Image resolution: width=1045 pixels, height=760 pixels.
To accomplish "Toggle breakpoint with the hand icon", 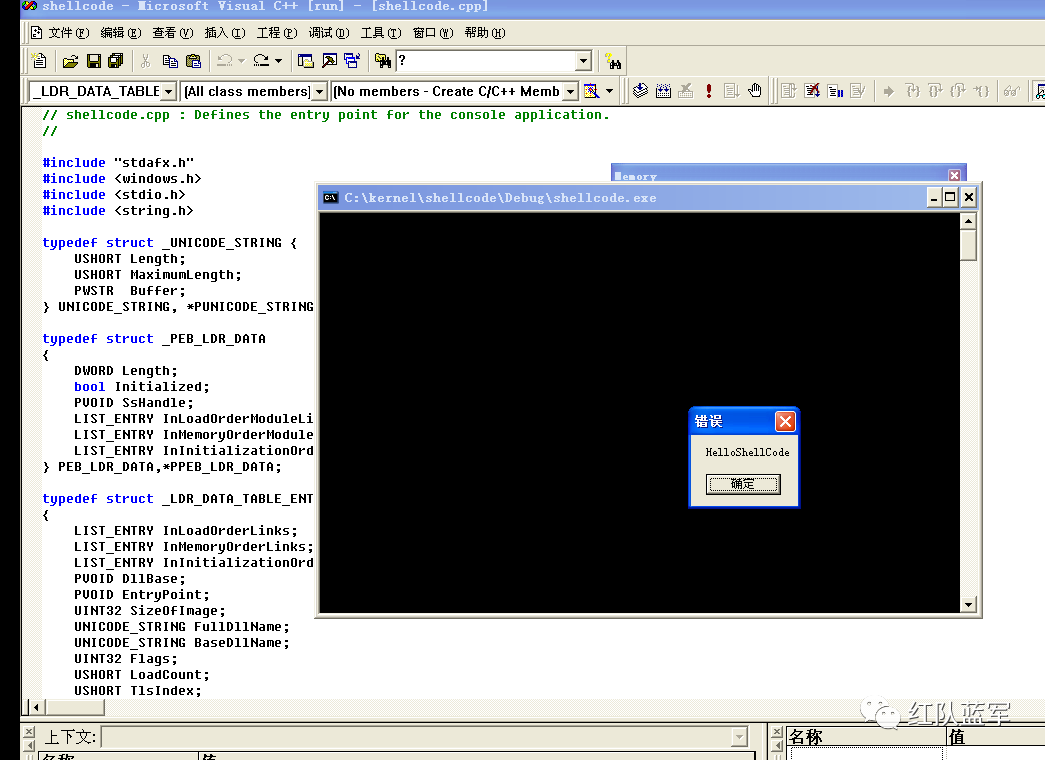I will coord(754,91).
